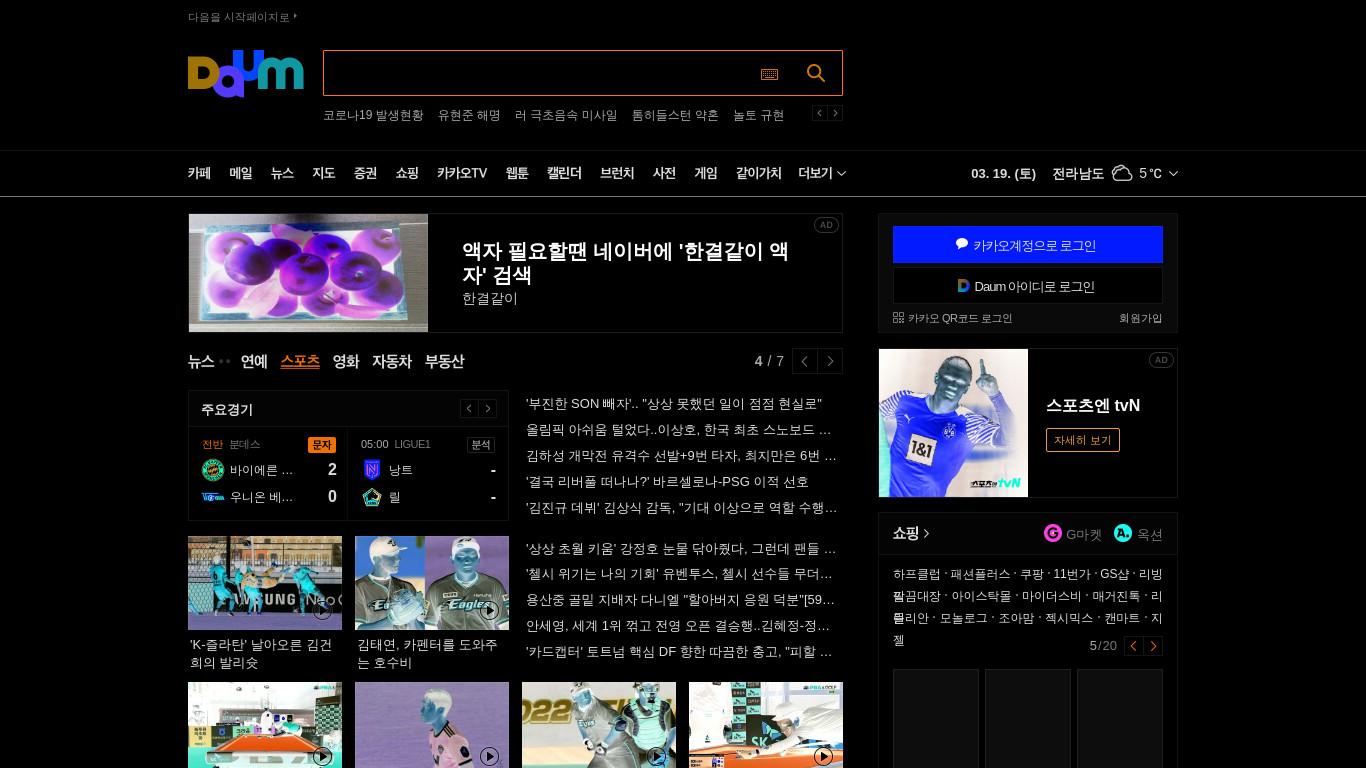The height and width of the screenshot is (768, 1366).
Task: Click 다음을 시작페이지로 link
Action: [242, 17]
